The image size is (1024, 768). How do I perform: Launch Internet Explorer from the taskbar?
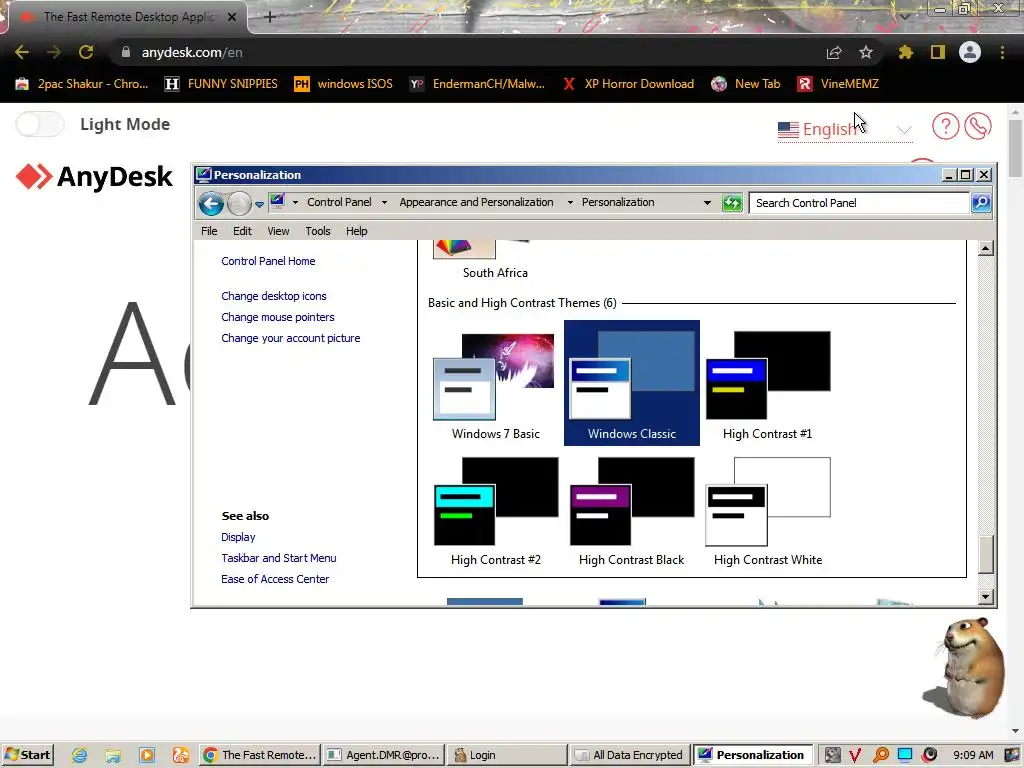tap(80, 755)
